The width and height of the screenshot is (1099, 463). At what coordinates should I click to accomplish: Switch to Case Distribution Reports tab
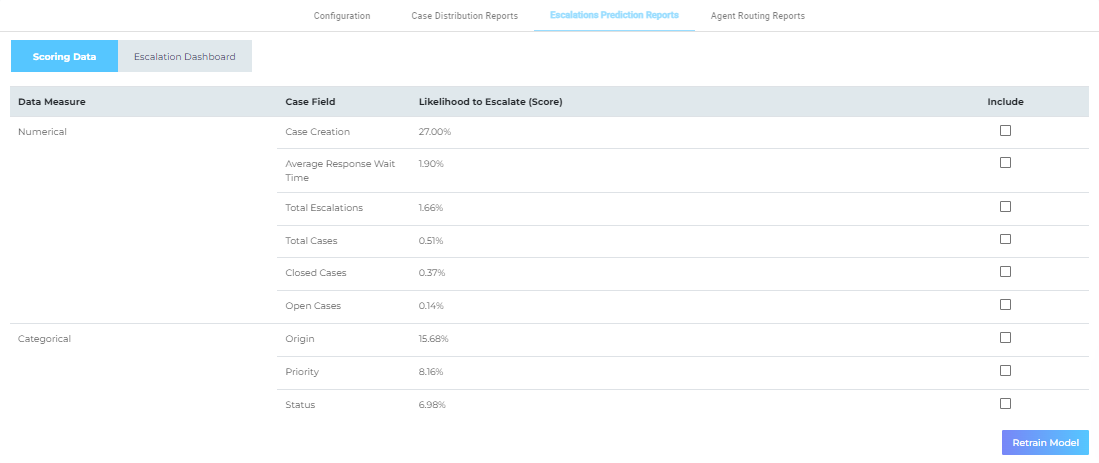click(464, 16)
